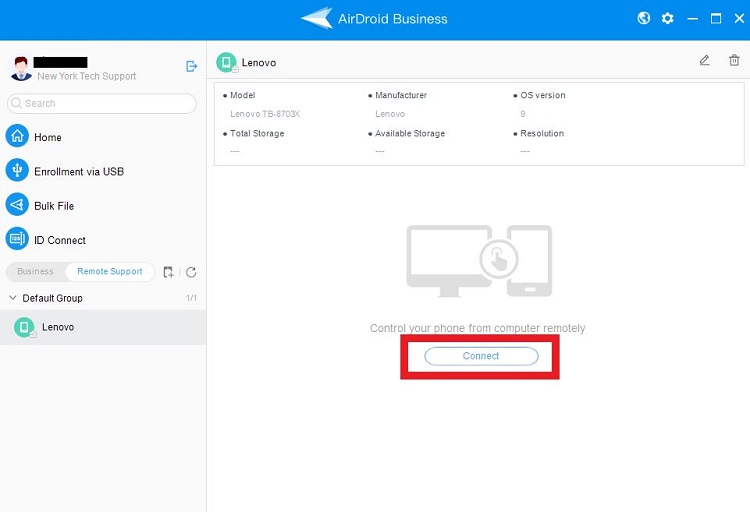
Task: Open the globe language icon in title bar
Action: point(644,19)
